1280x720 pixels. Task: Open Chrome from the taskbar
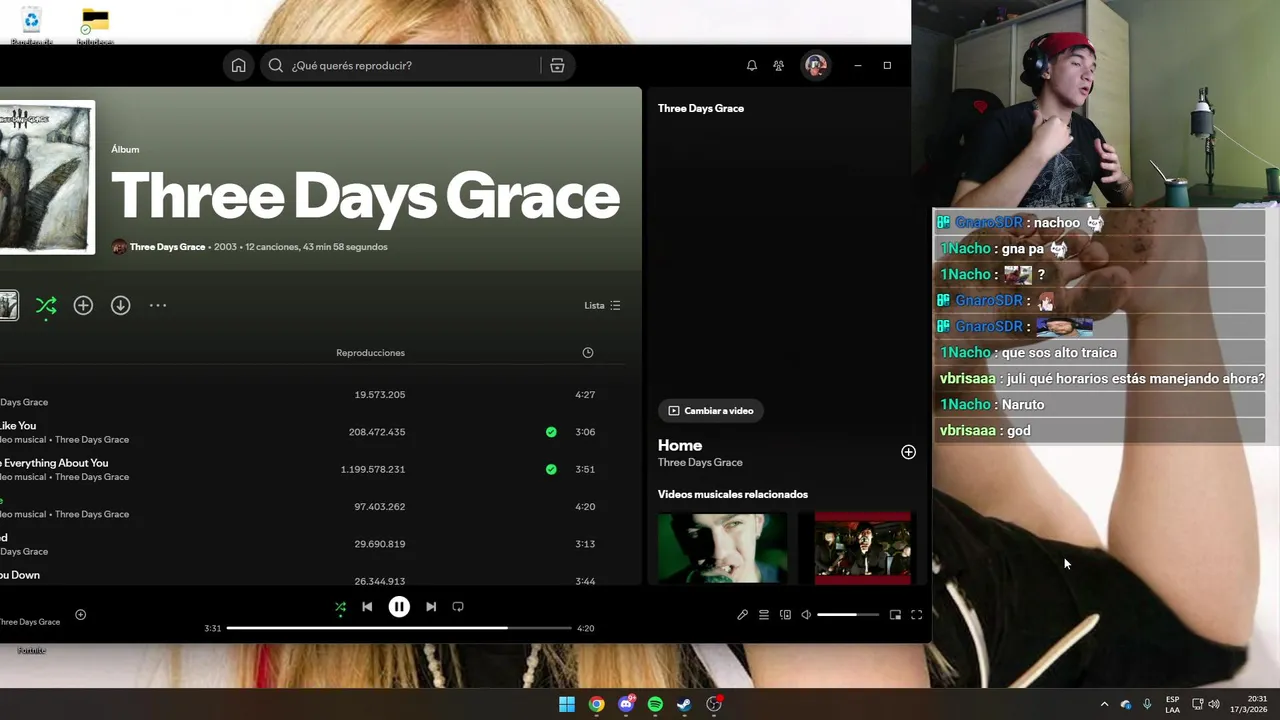pos(596,704)
